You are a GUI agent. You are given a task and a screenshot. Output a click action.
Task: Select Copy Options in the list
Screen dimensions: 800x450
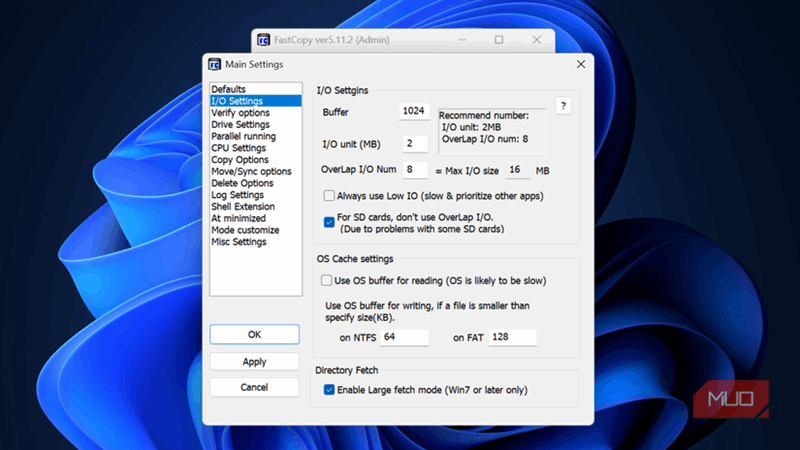256,160
